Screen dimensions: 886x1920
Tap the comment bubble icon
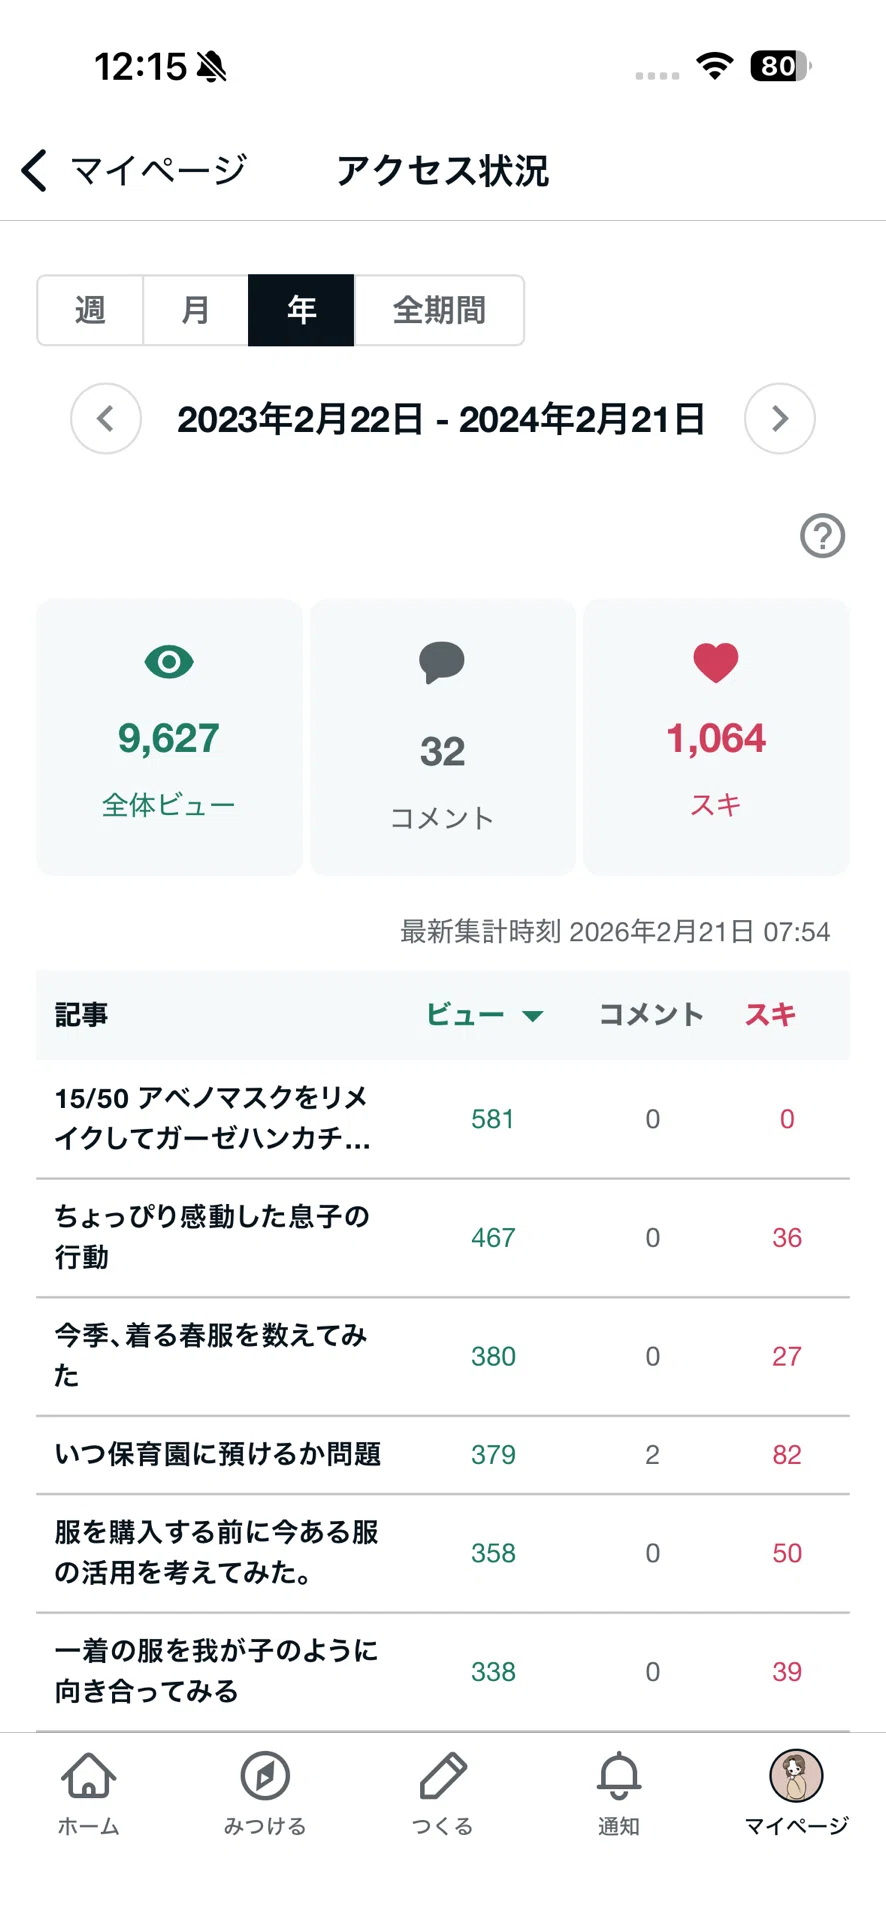coord(442,662)
